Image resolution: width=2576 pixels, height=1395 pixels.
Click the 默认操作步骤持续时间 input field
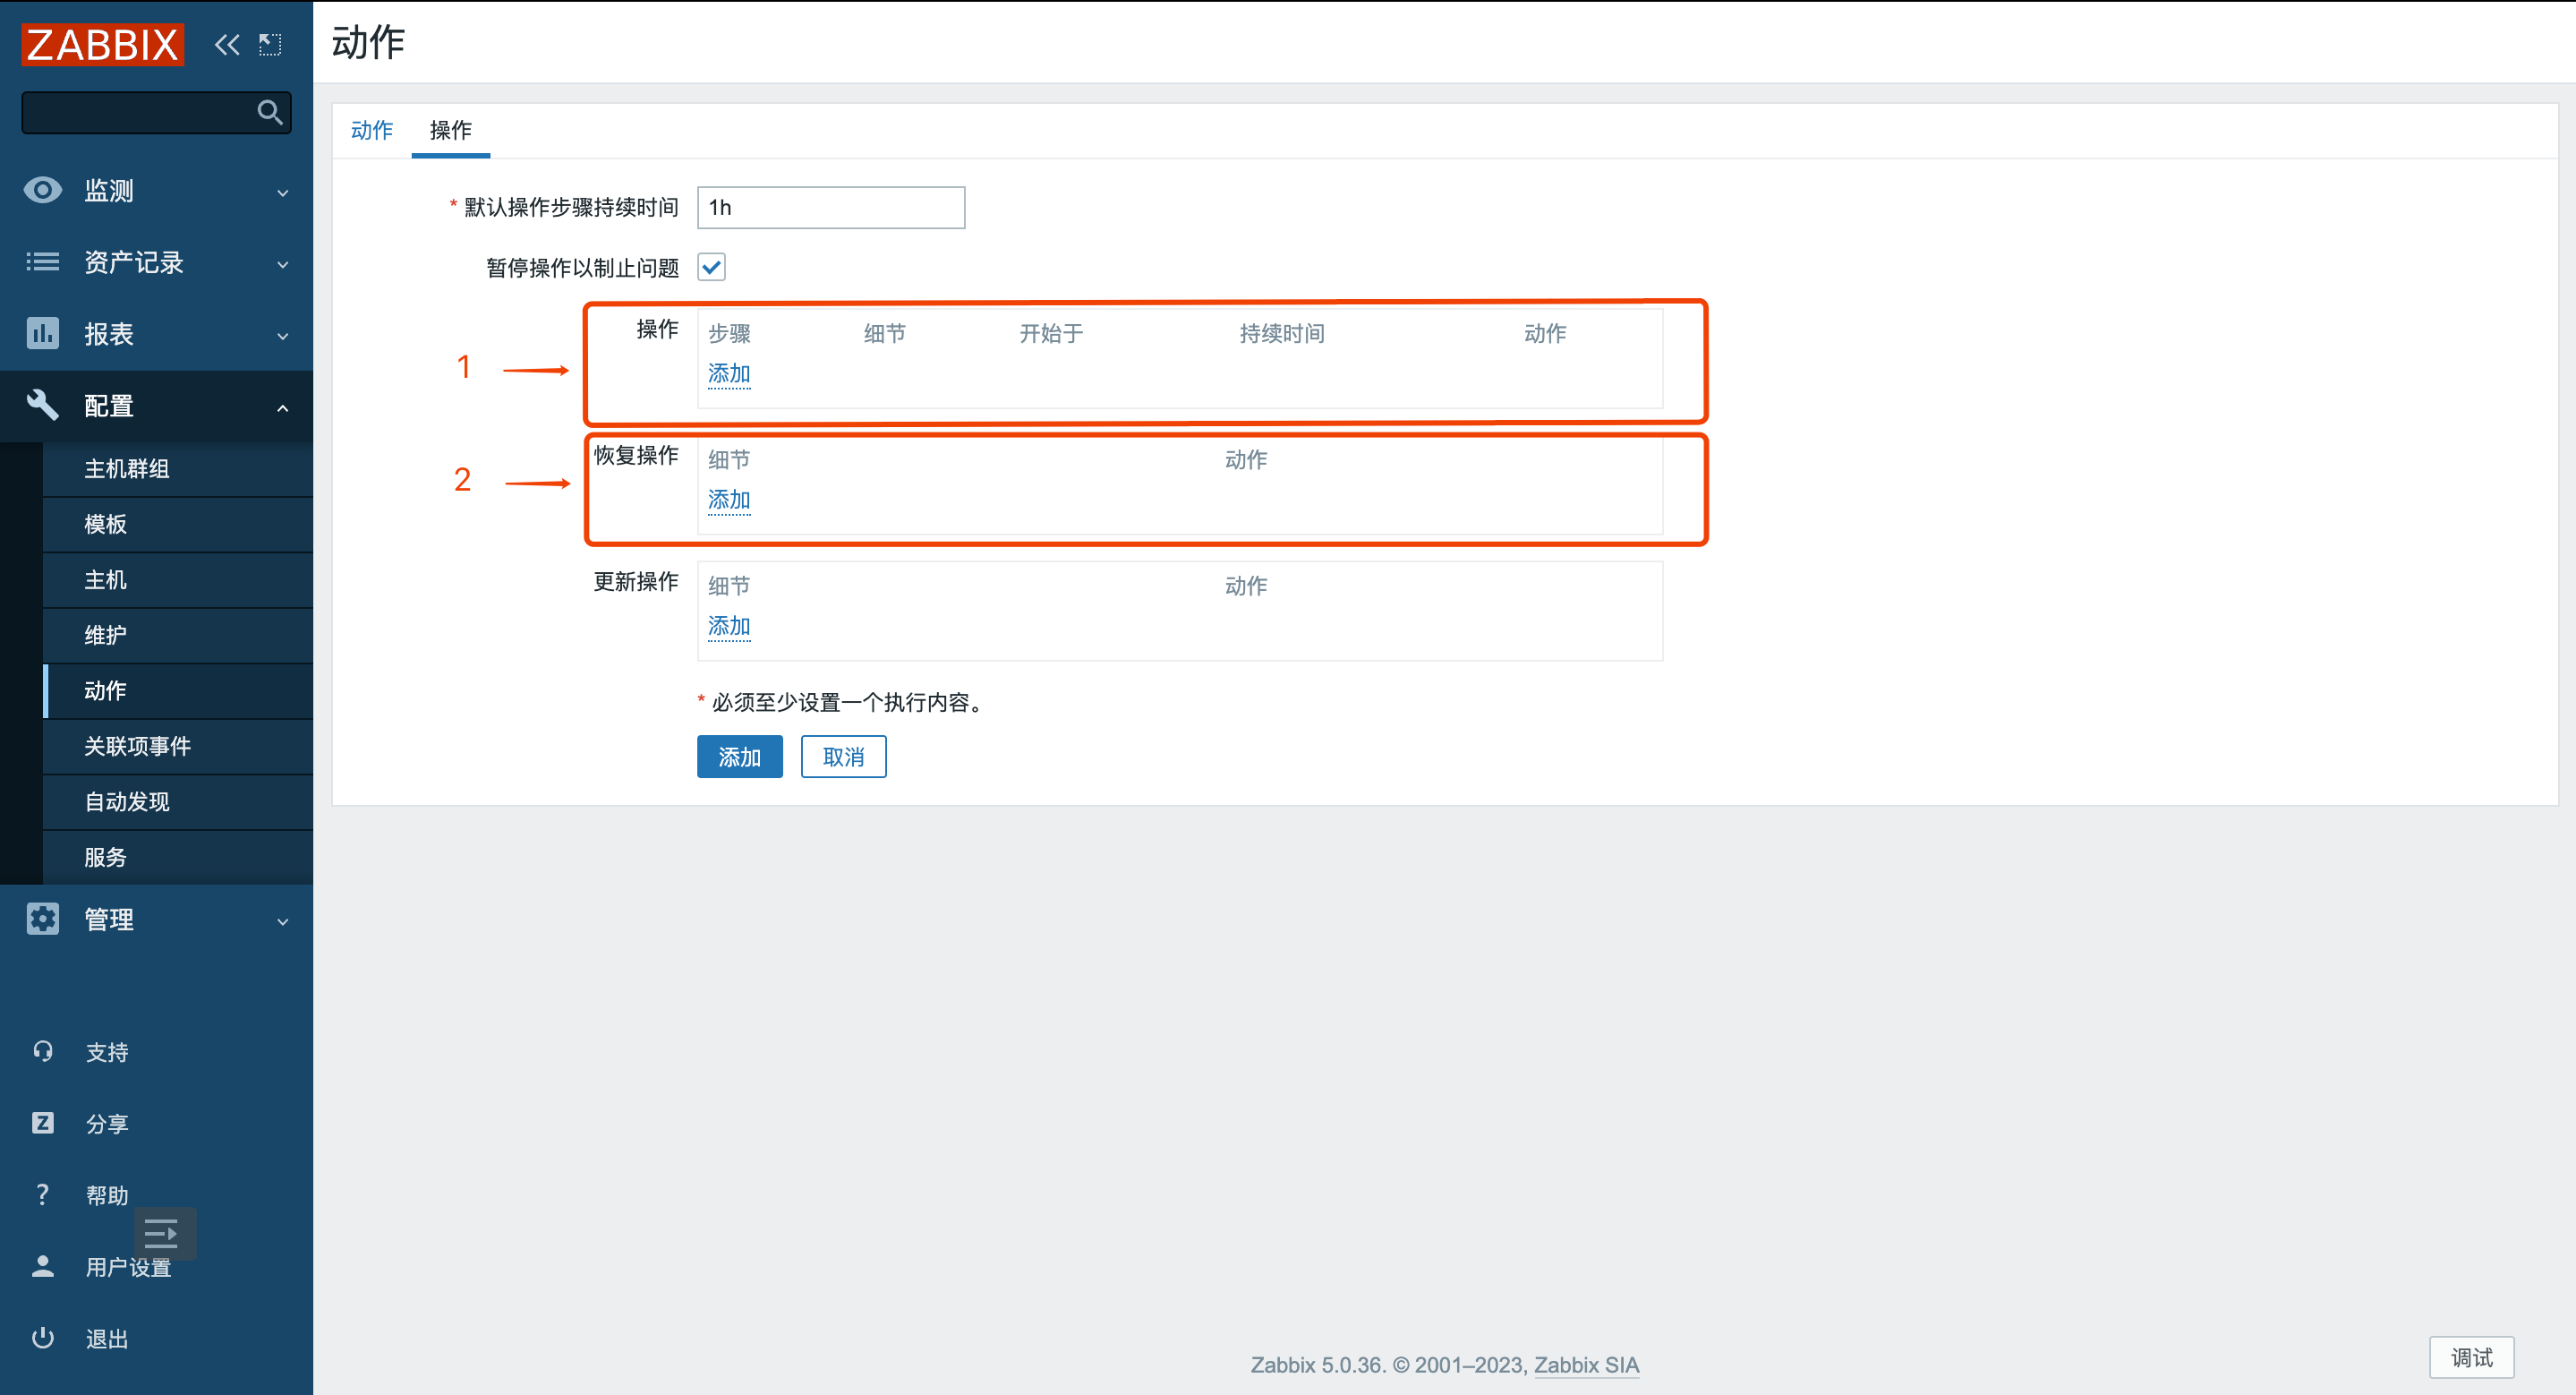tap(830, 207)
